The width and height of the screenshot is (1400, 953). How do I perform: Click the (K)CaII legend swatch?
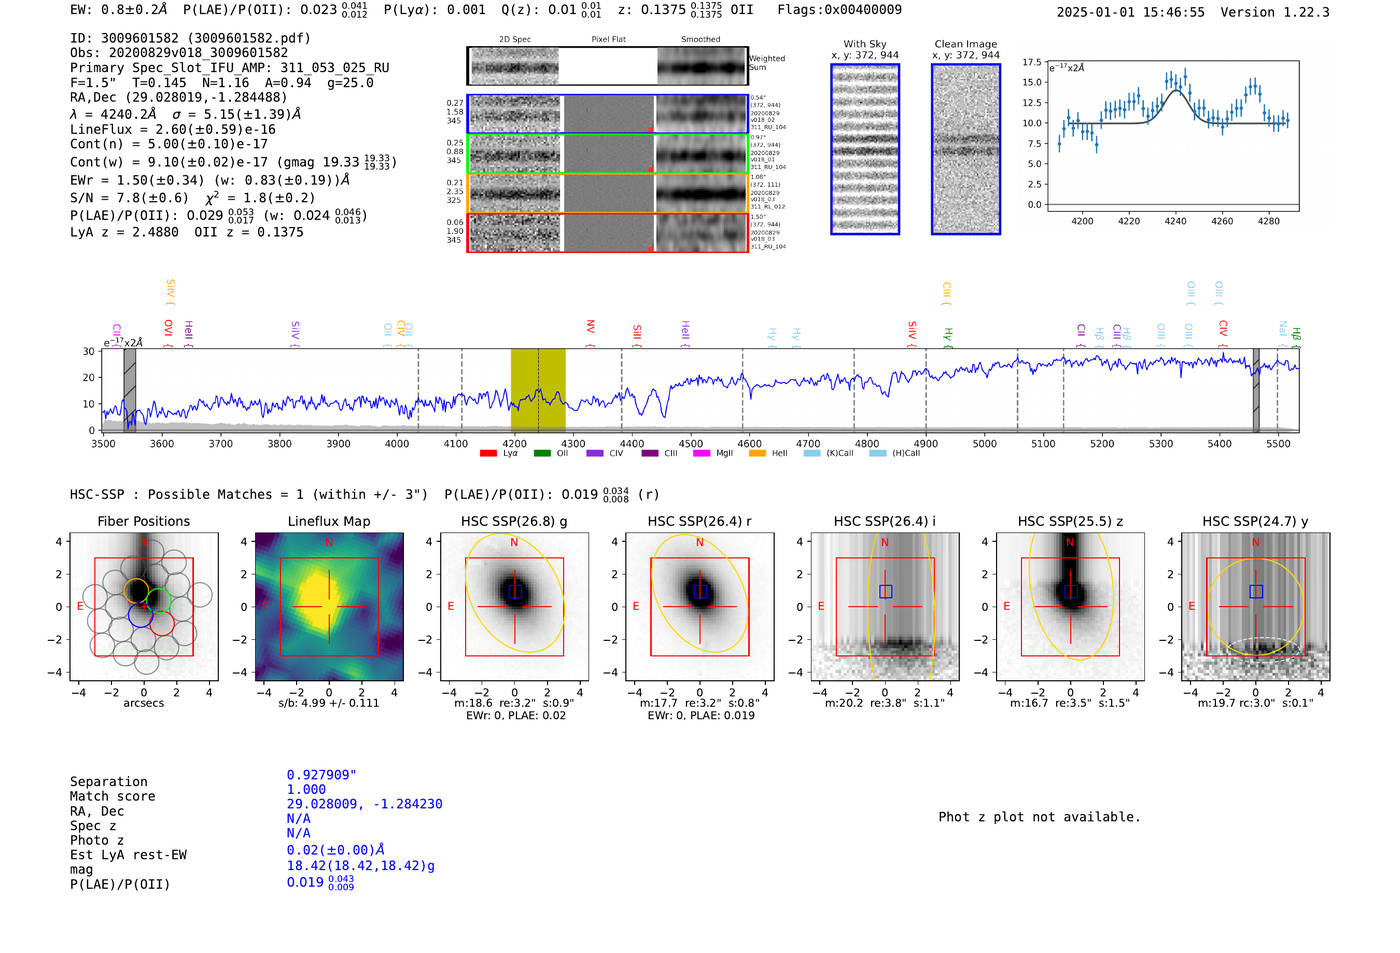(812, 453)
